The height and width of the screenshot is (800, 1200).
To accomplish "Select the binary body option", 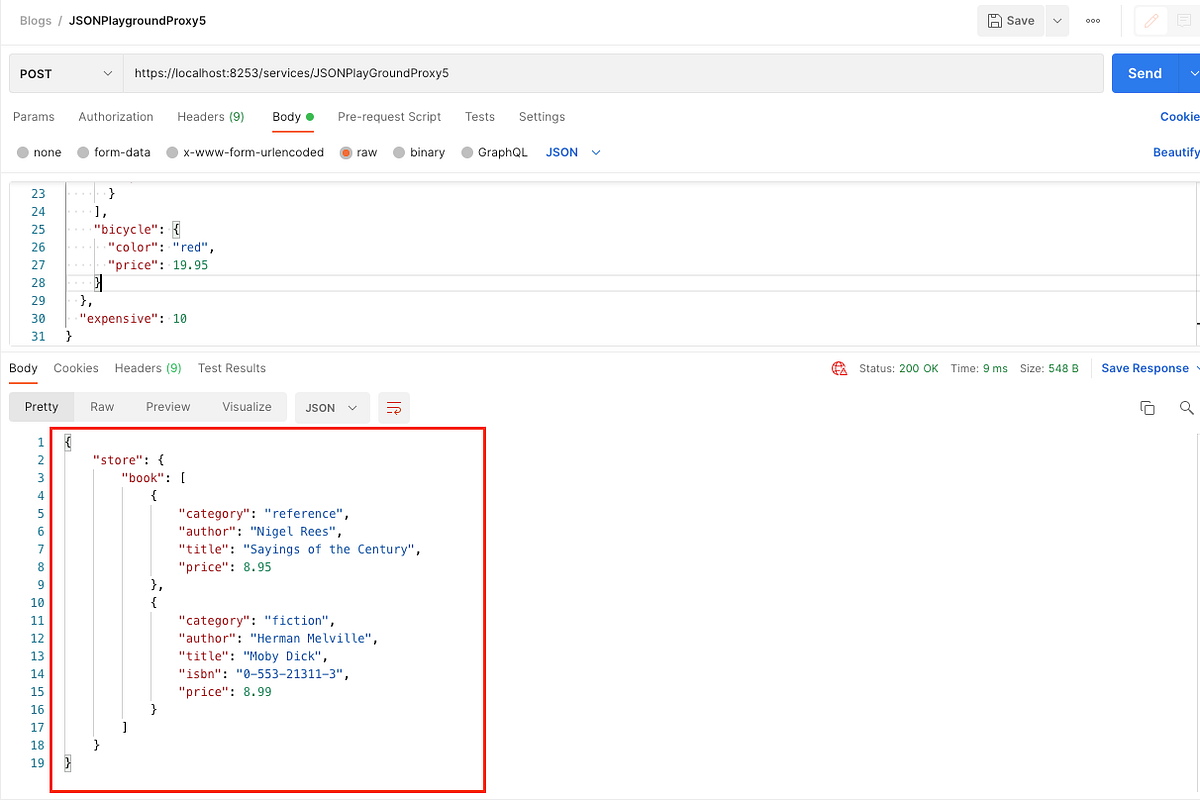I will [x=419, y=152].
